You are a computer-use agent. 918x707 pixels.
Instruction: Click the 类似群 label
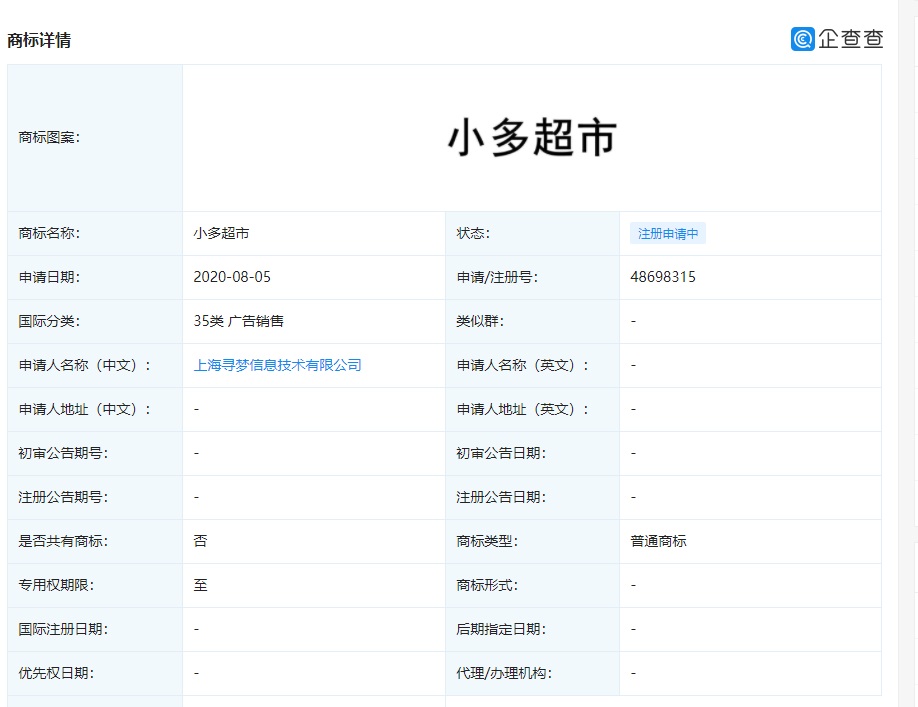point(479,321)
